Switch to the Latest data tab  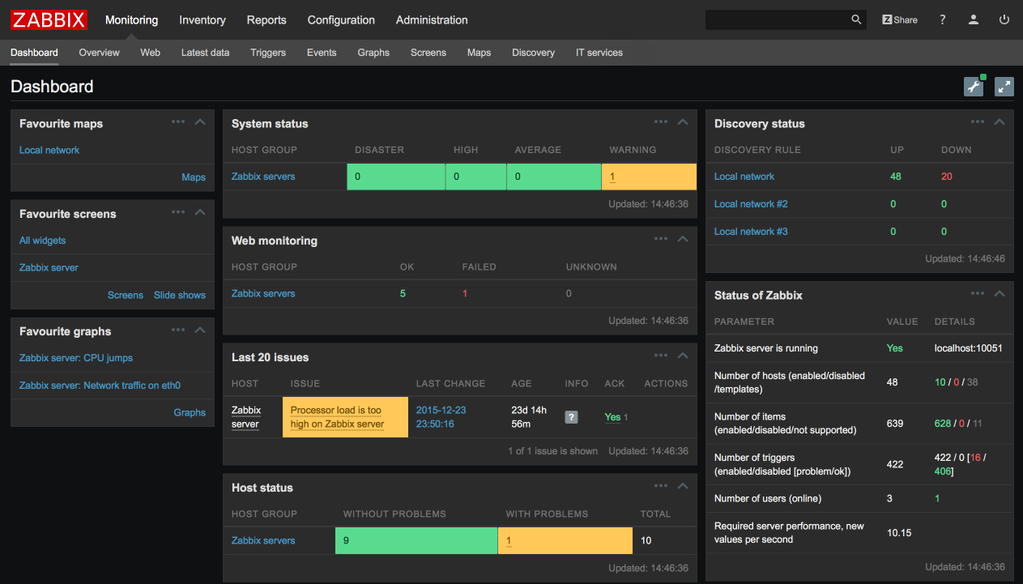click(205, 52)
